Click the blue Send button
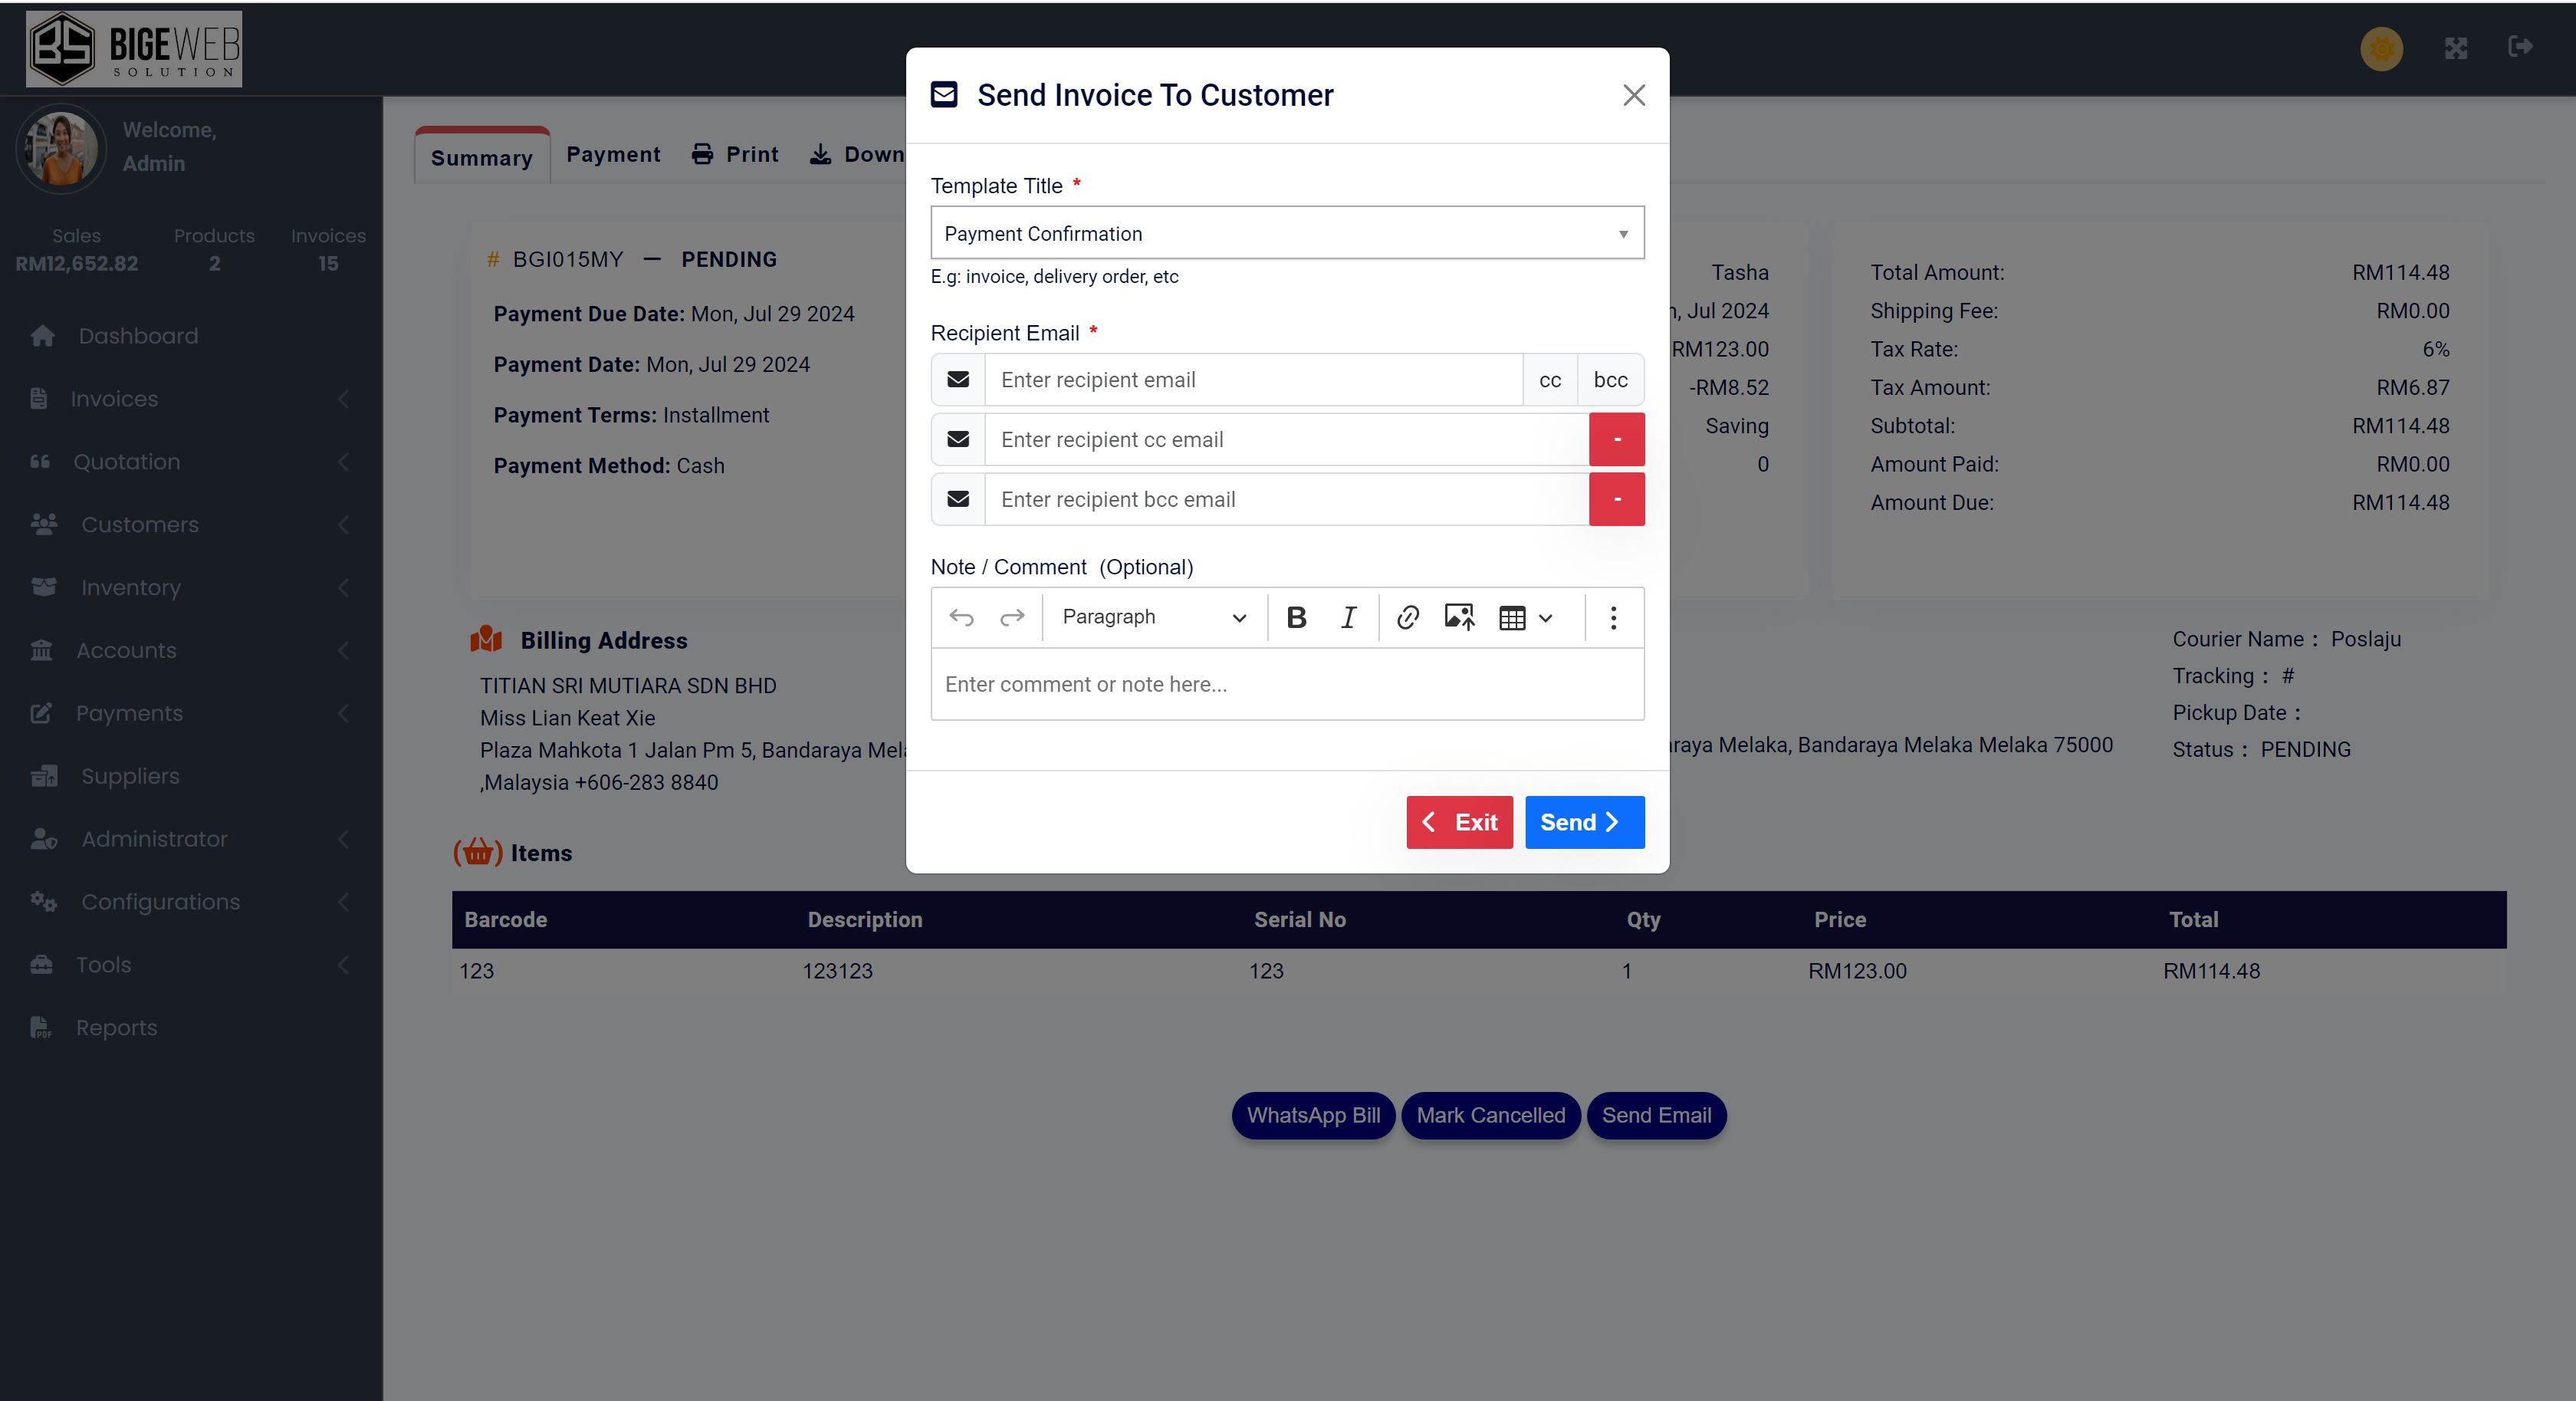The image size is (2576, 1401). [1584, 822]
